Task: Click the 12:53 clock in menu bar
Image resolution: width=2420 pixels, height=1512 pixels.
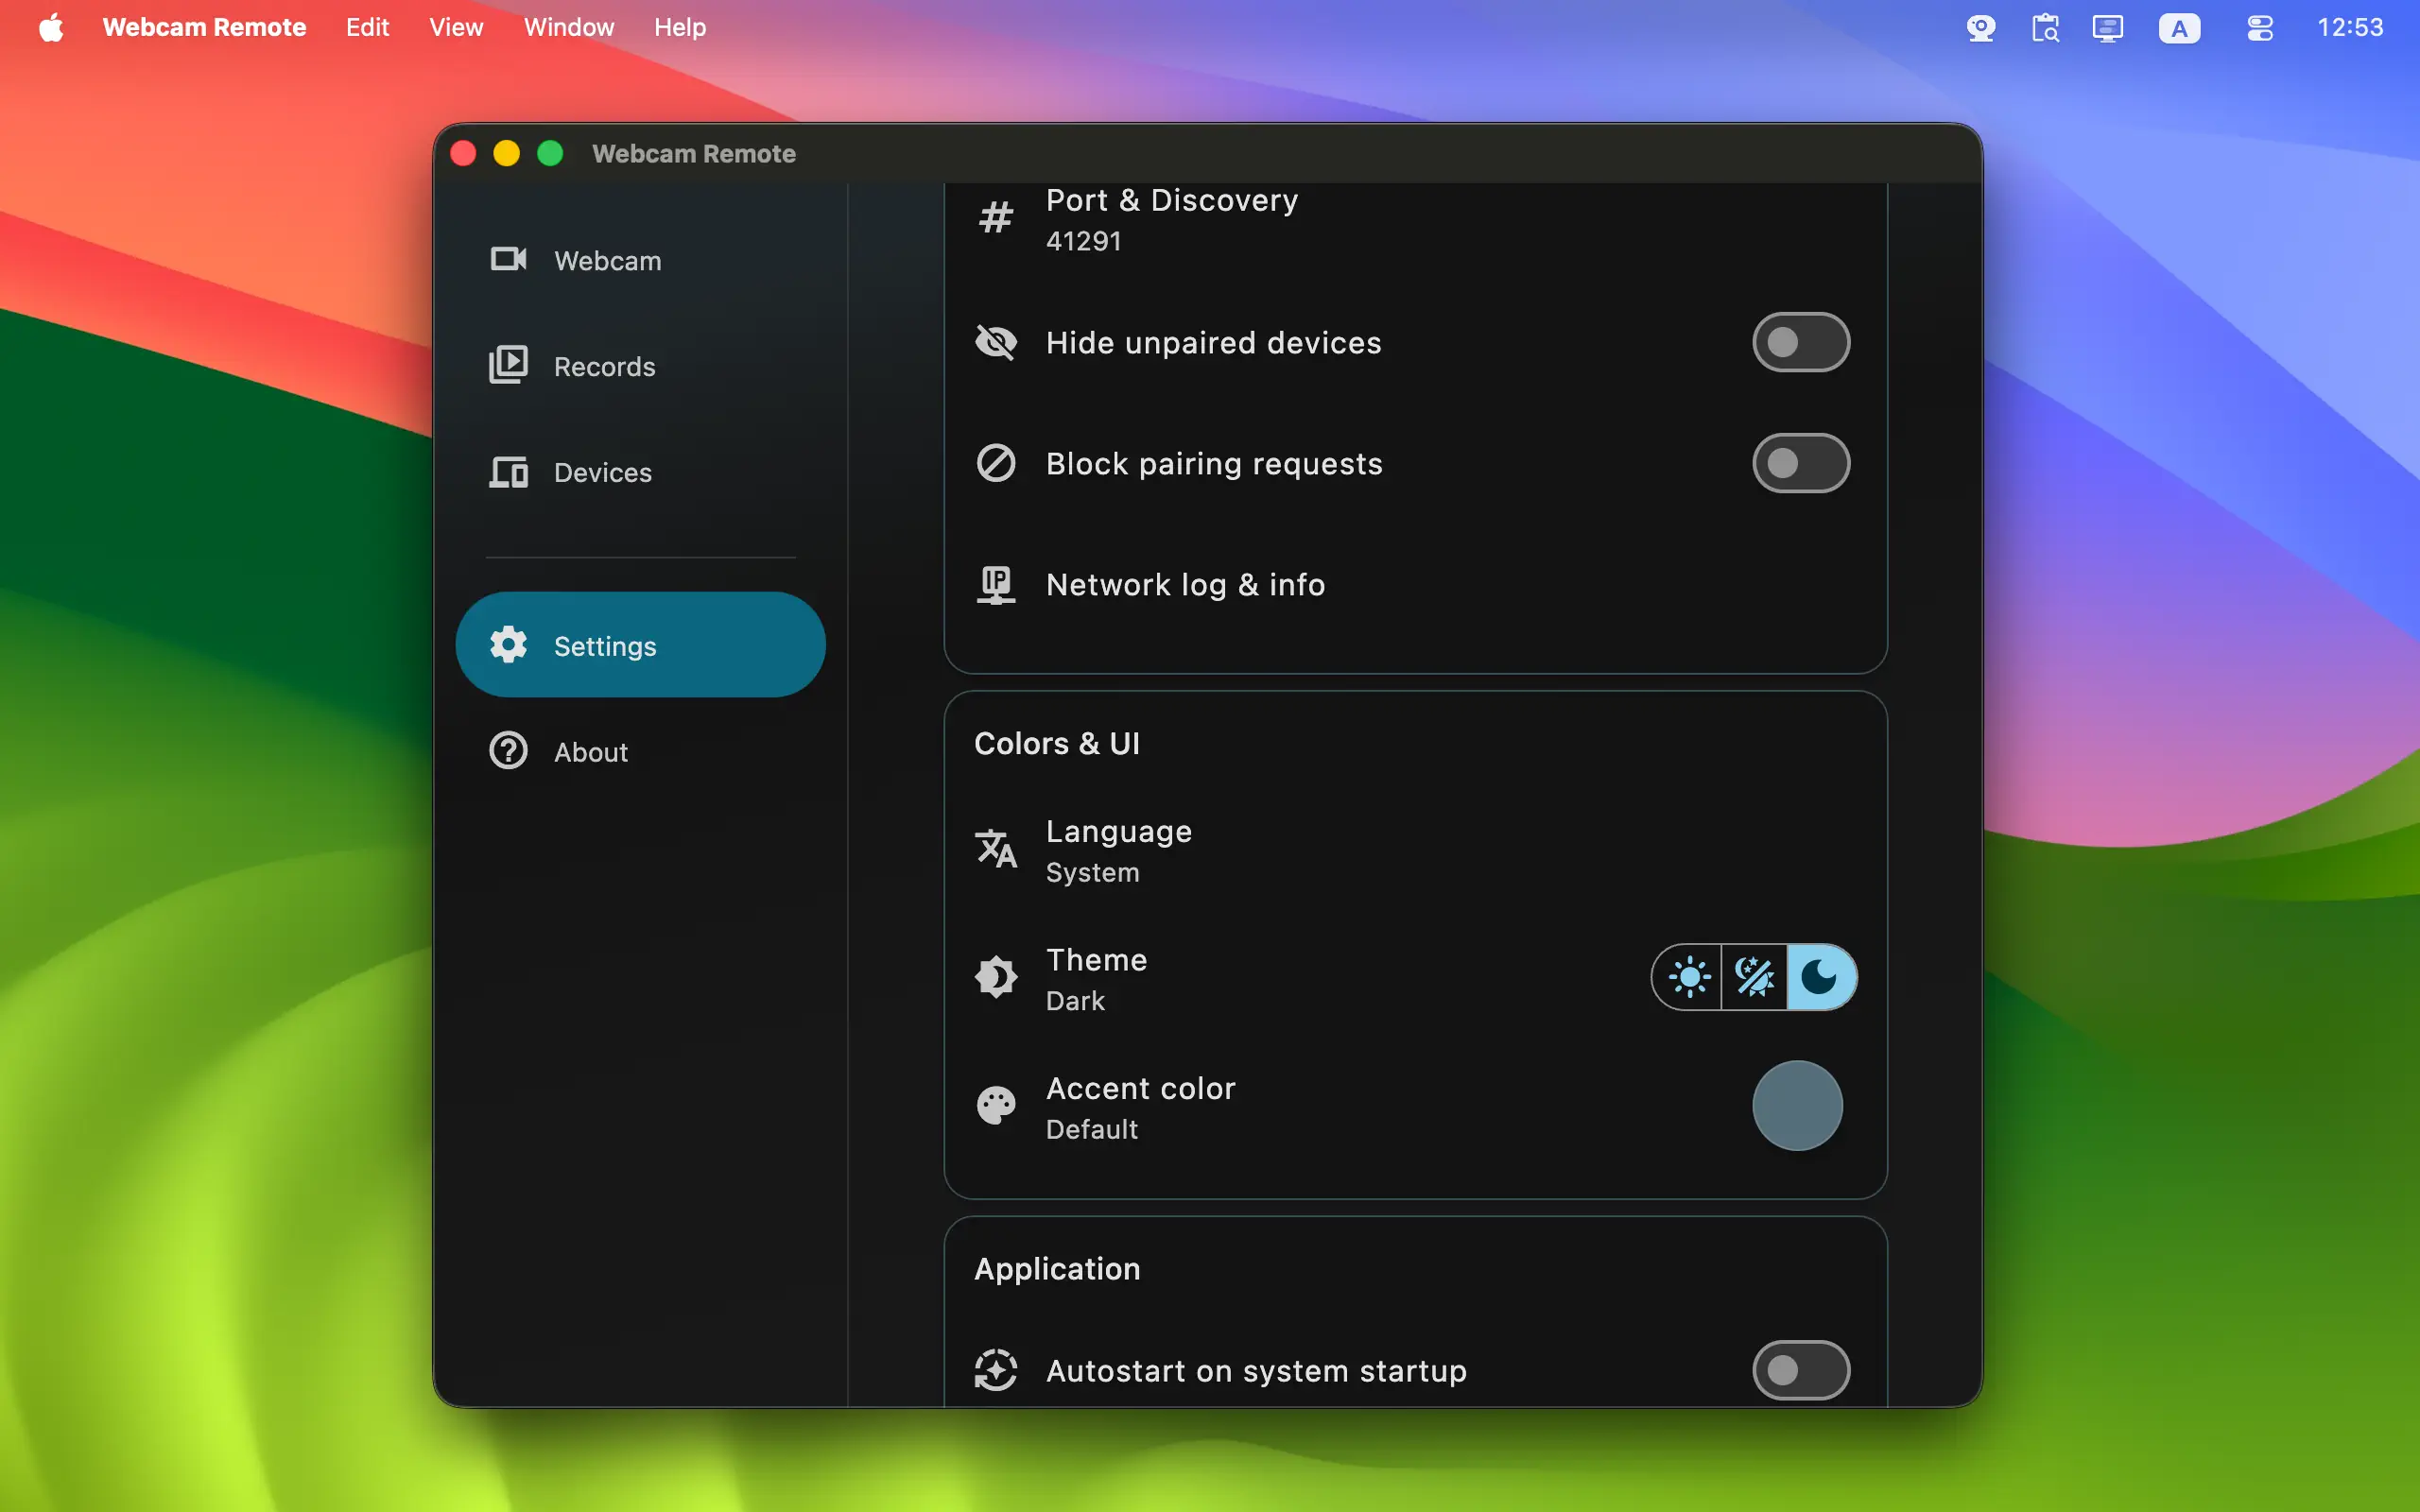Action: 2350,27
